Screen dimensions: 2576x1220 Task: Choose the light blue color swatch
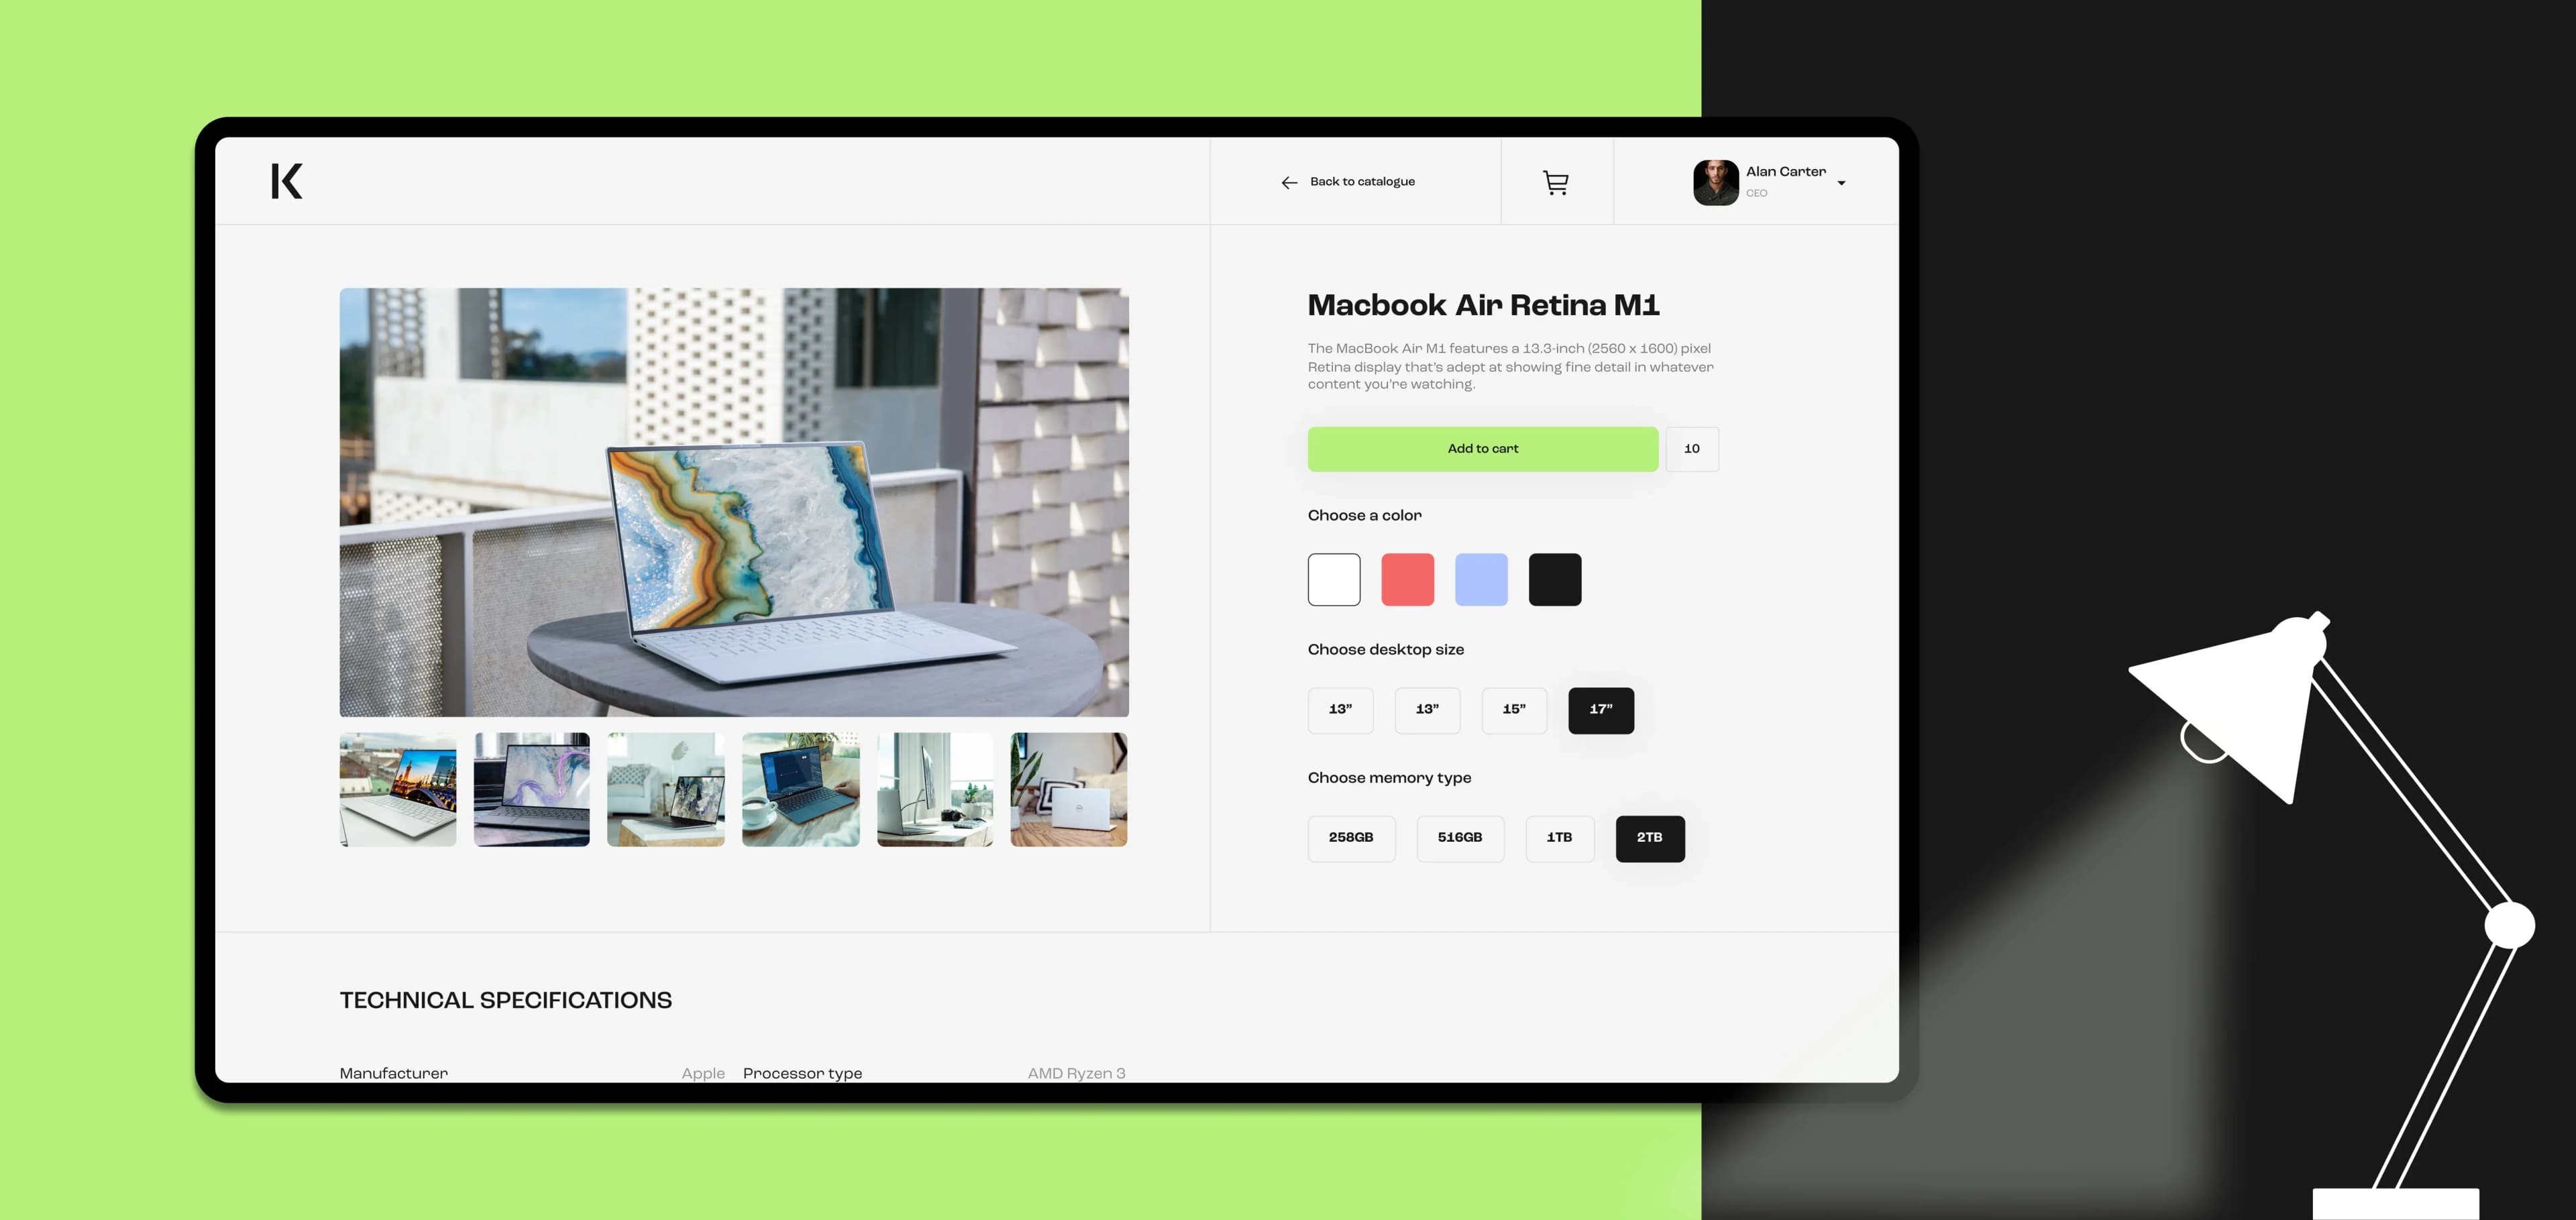1481,579
